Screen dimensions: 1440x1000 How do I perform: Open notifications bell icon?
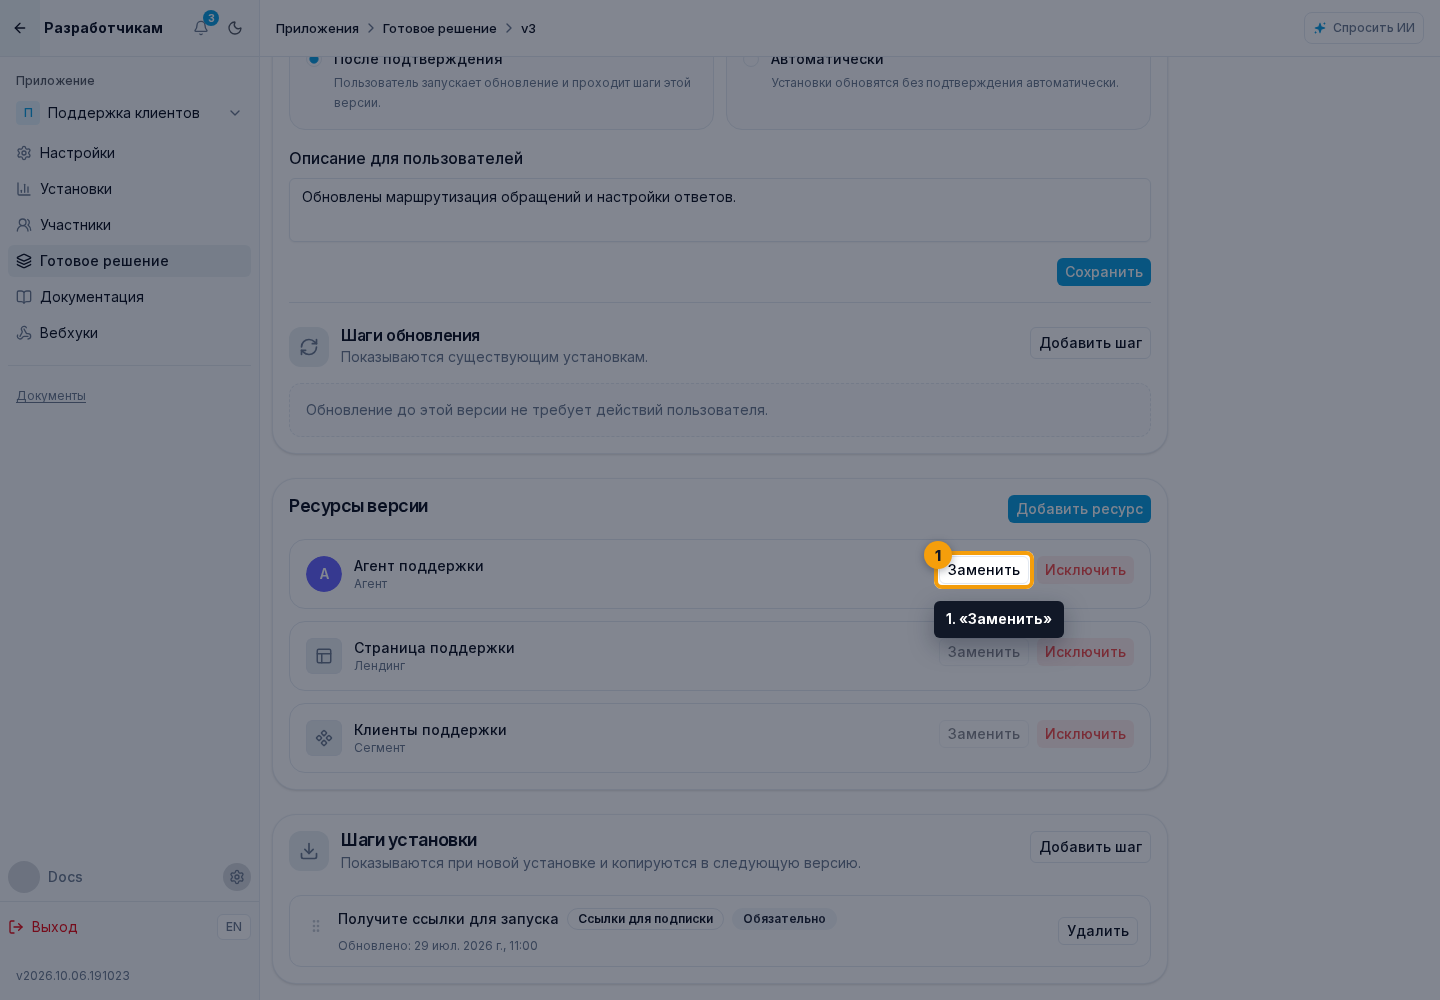[x=201, y=28]
